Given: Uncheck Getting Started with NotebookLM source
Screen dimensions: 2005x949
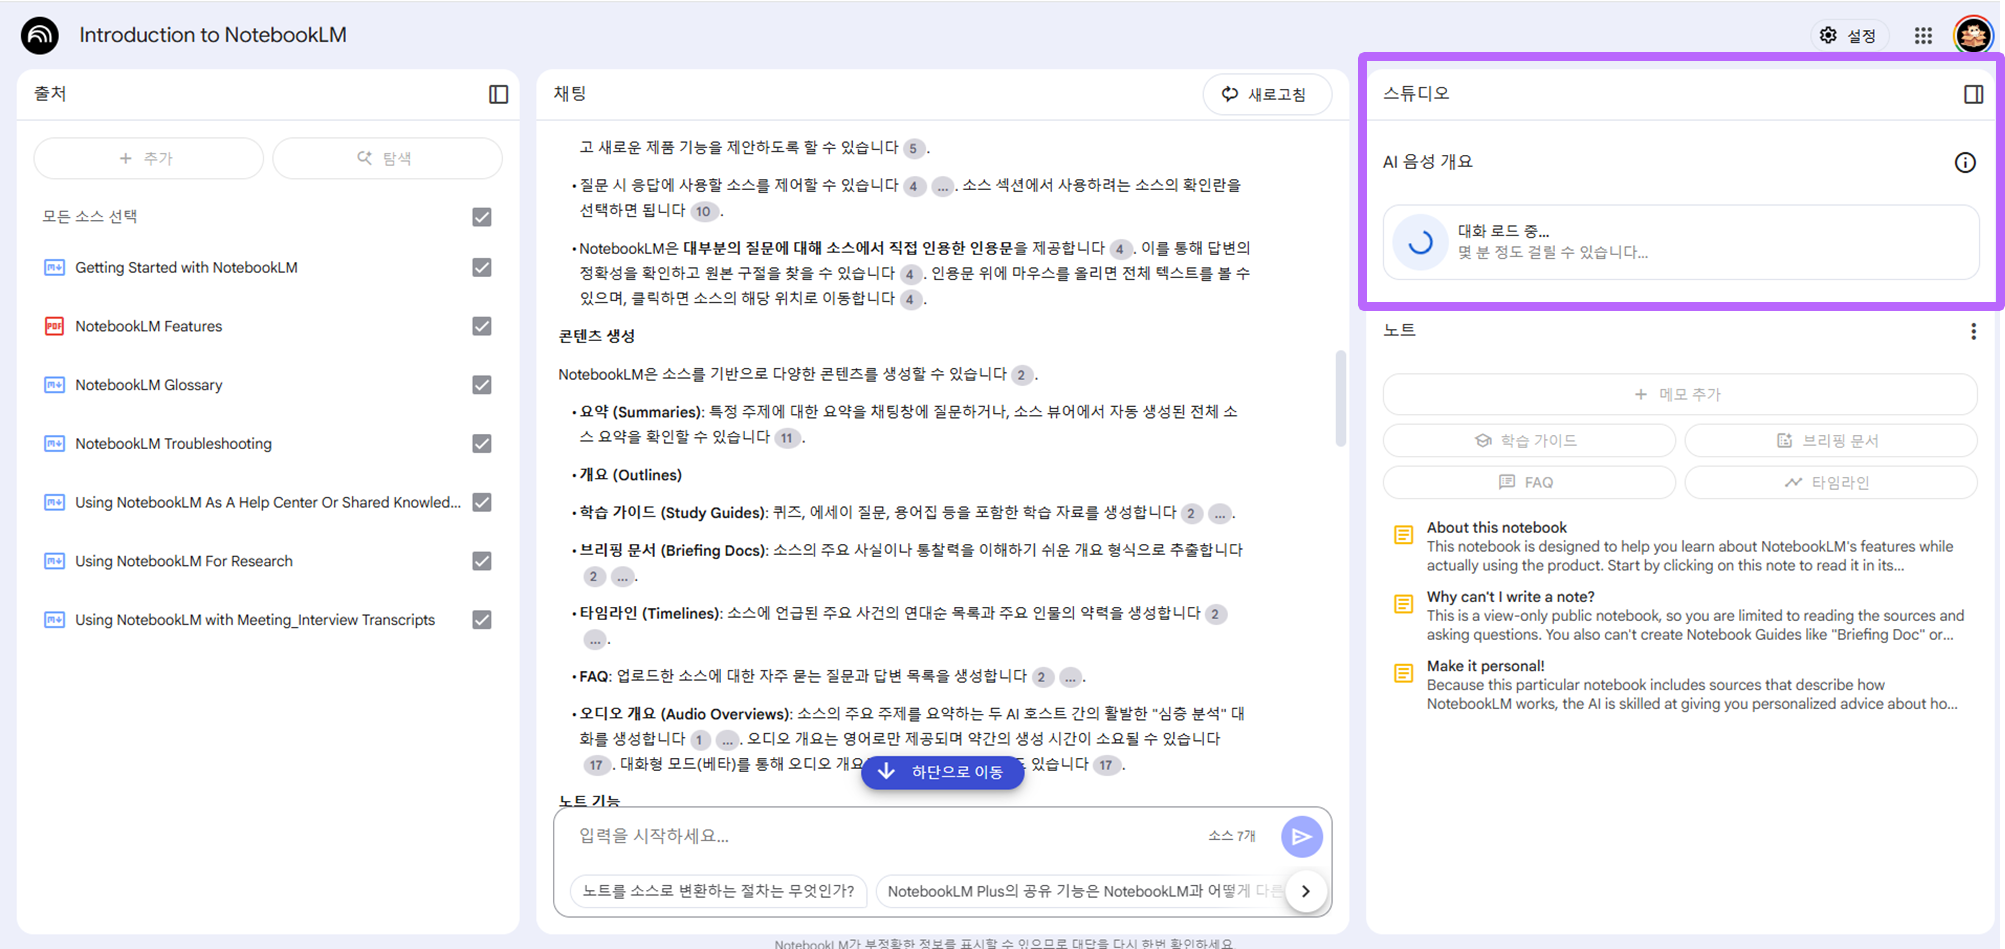Looking at the screenshot, I should click(x=482, y=267).
